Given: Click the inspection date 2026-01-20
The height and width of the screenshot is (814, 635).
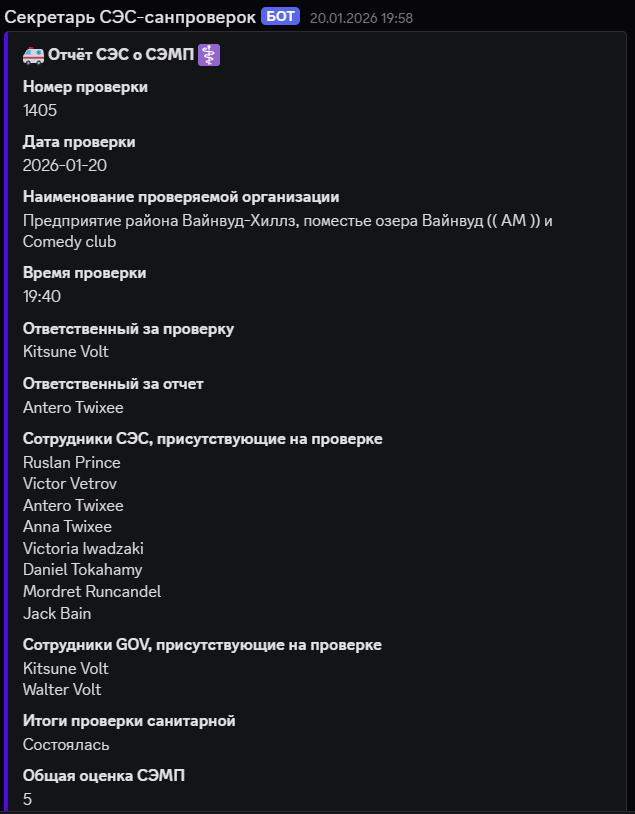Looking at the screenshot, I should [x=65, y=165].
